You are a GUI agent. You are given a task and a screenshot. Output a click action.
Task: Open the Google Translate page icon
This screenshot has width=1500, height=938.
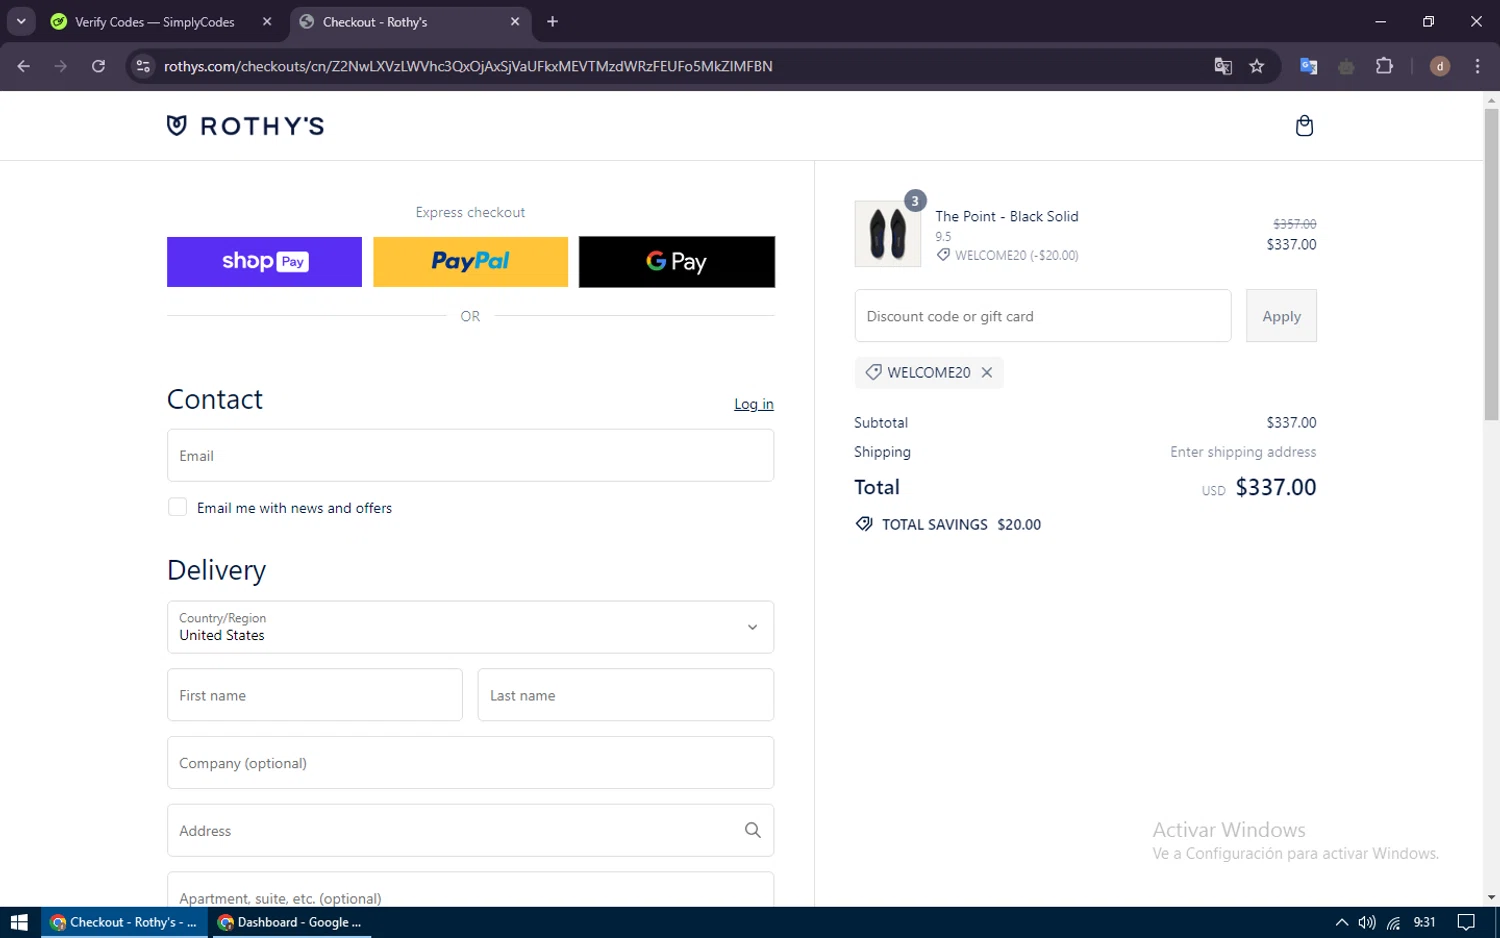(x=1223, y=66)
